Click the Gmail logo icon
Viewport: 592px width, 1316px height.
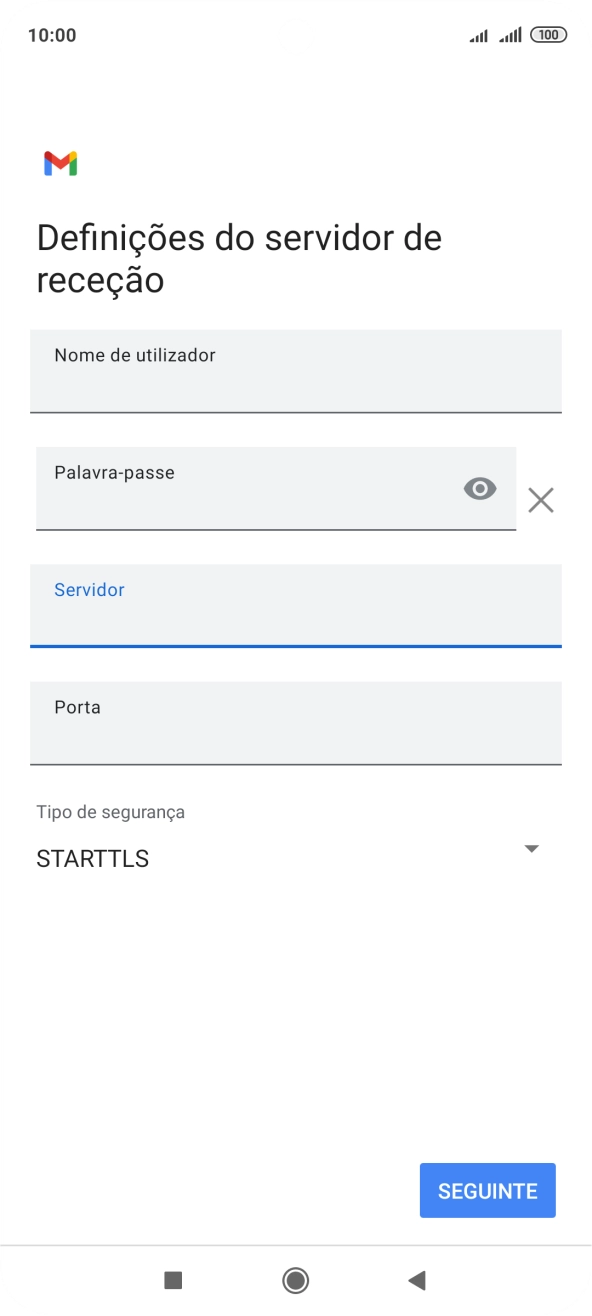click(59, 164)
